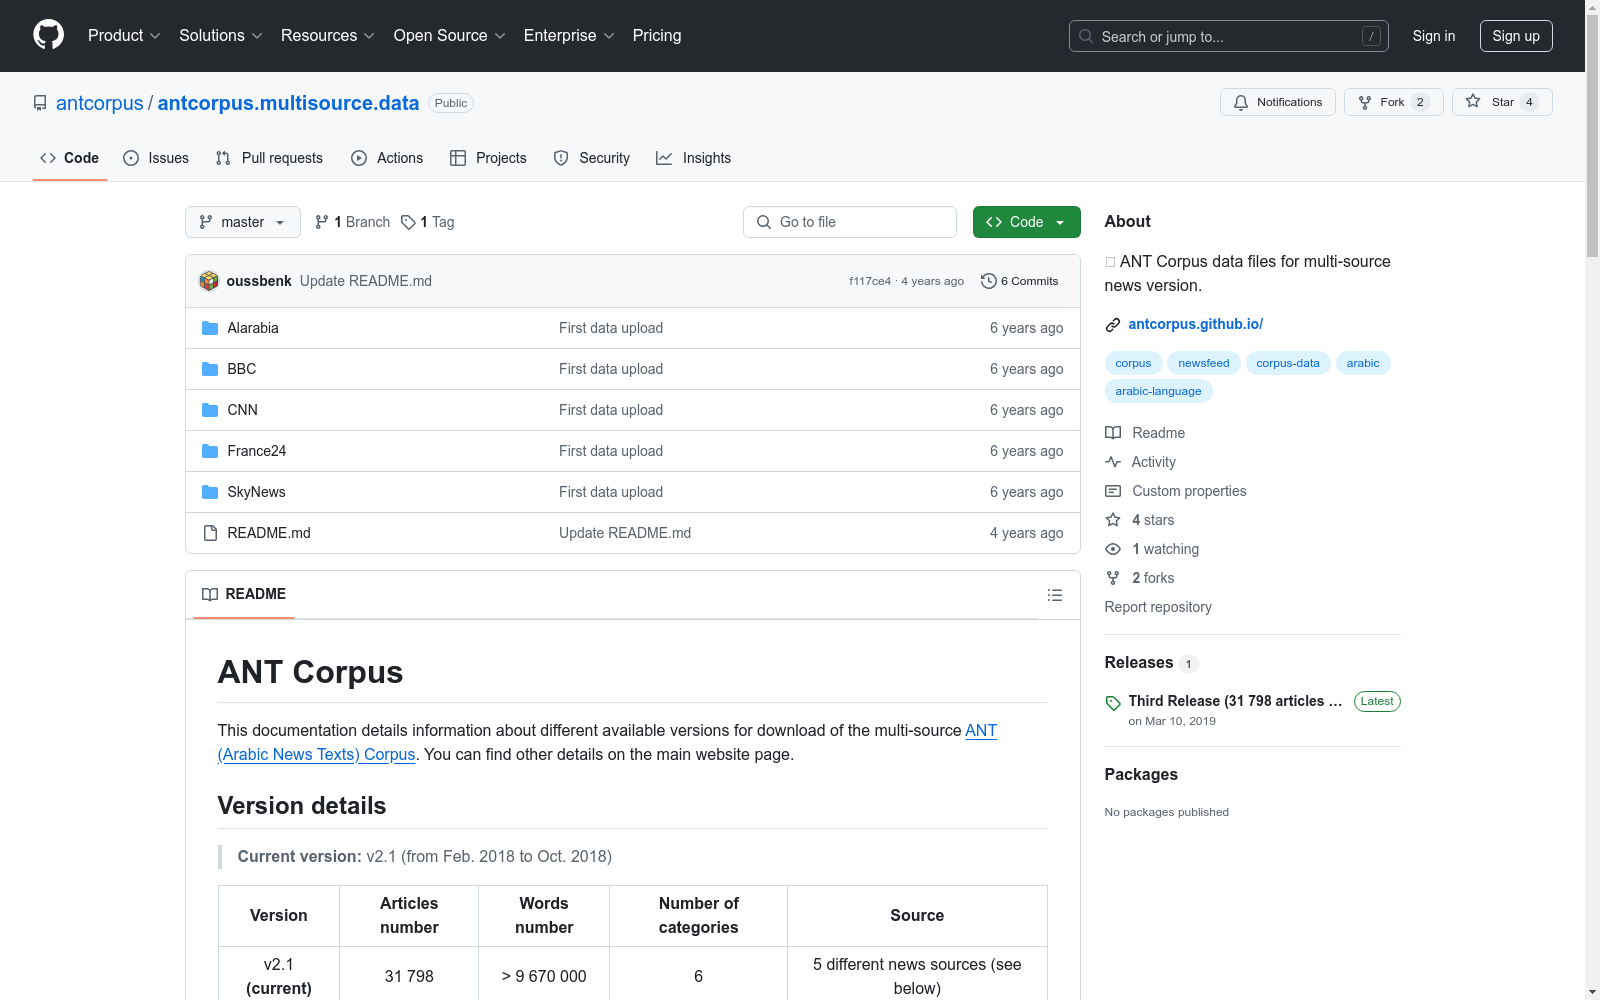Open the Alarabia folder icon

(x=210, y=328)
